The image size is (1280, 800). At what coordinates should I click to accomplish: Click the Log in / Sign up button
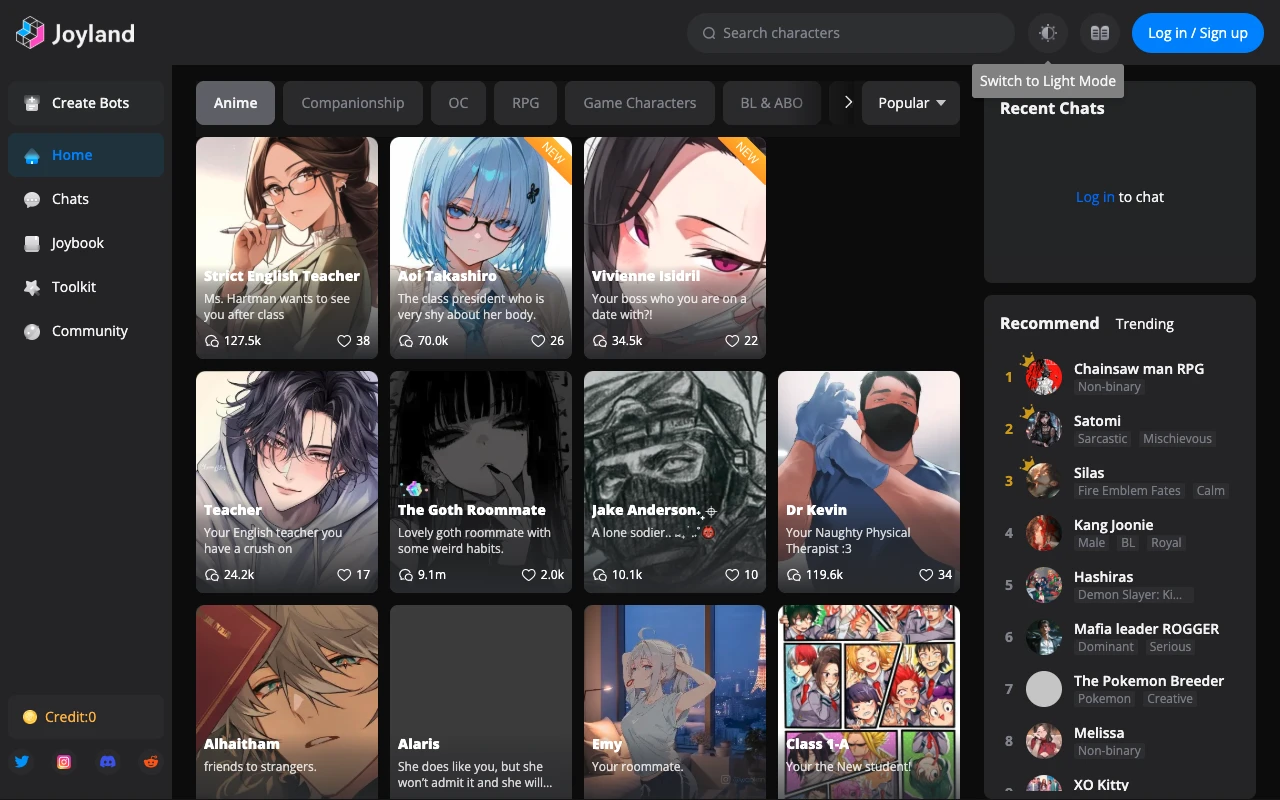coord(1197,33)
